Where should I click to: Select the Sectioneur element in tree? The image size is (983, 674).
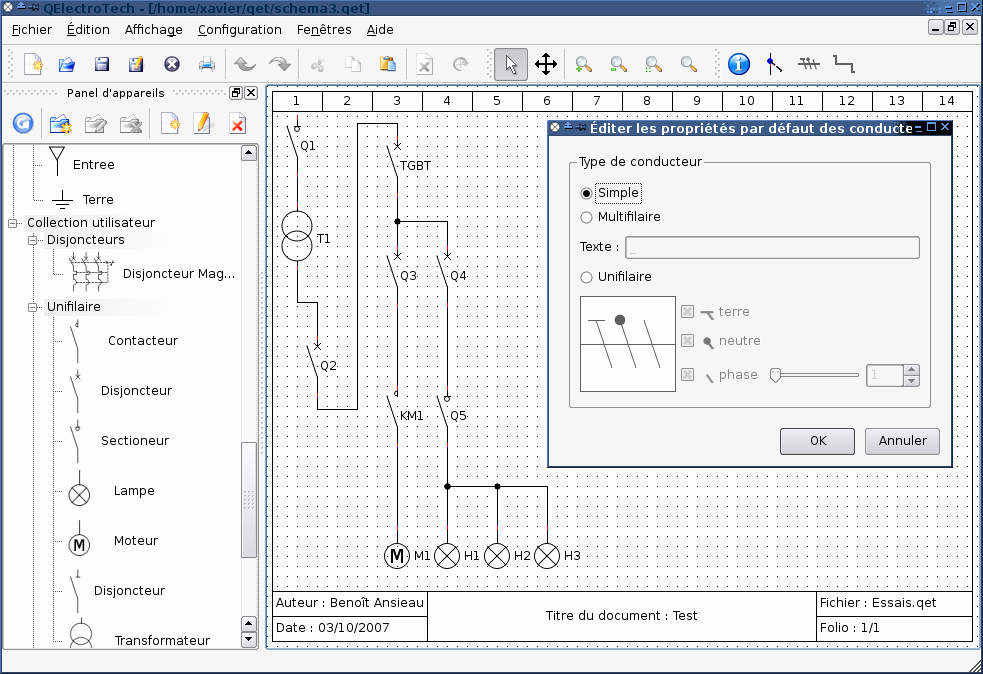click(135, 441)
